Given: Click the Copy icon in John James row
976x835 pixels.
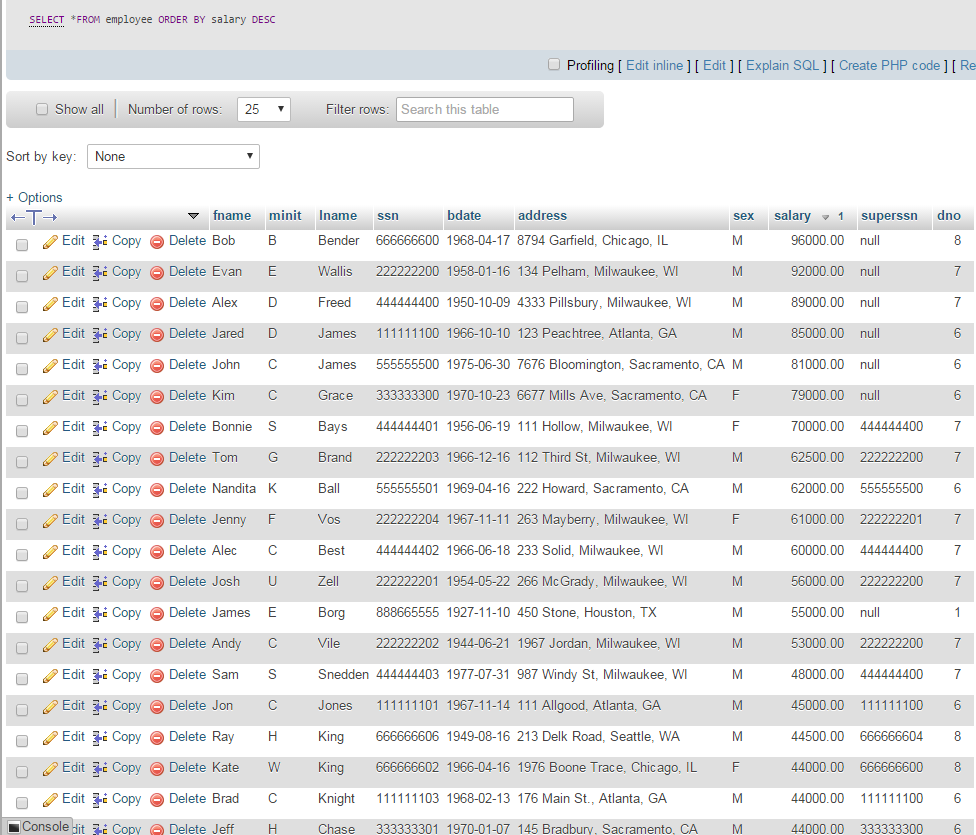Looking at the screenshot, I should pos(100,366).
